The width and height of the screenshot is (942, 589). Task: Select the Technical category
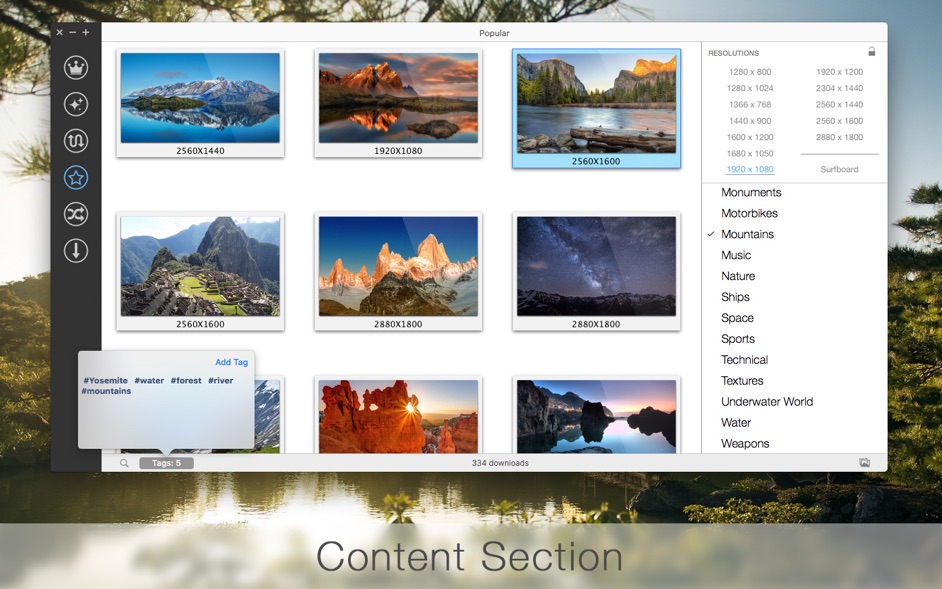[x=744, y=359]
